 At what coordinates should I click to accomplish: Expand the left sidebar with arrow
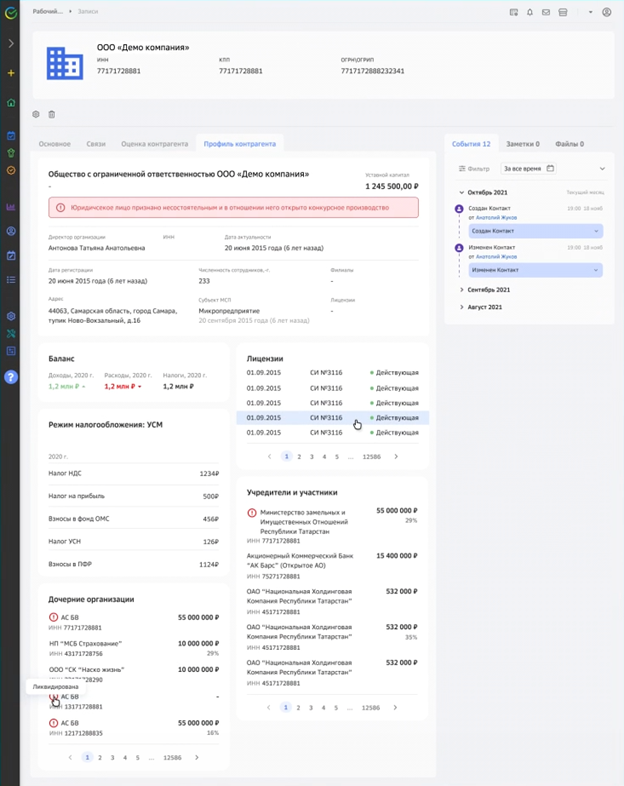tap(11, 44)
